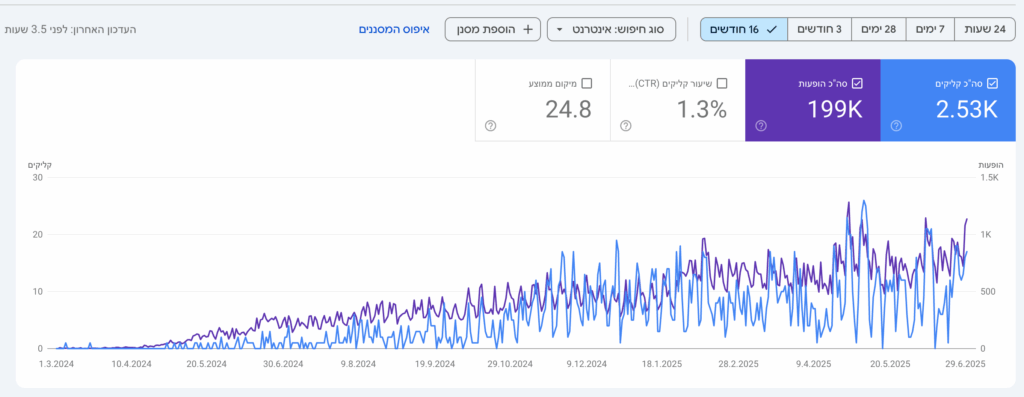Screen dimensions: 1024x397
Task: Click help icon on average position card
Action: (x=490, y=125)
